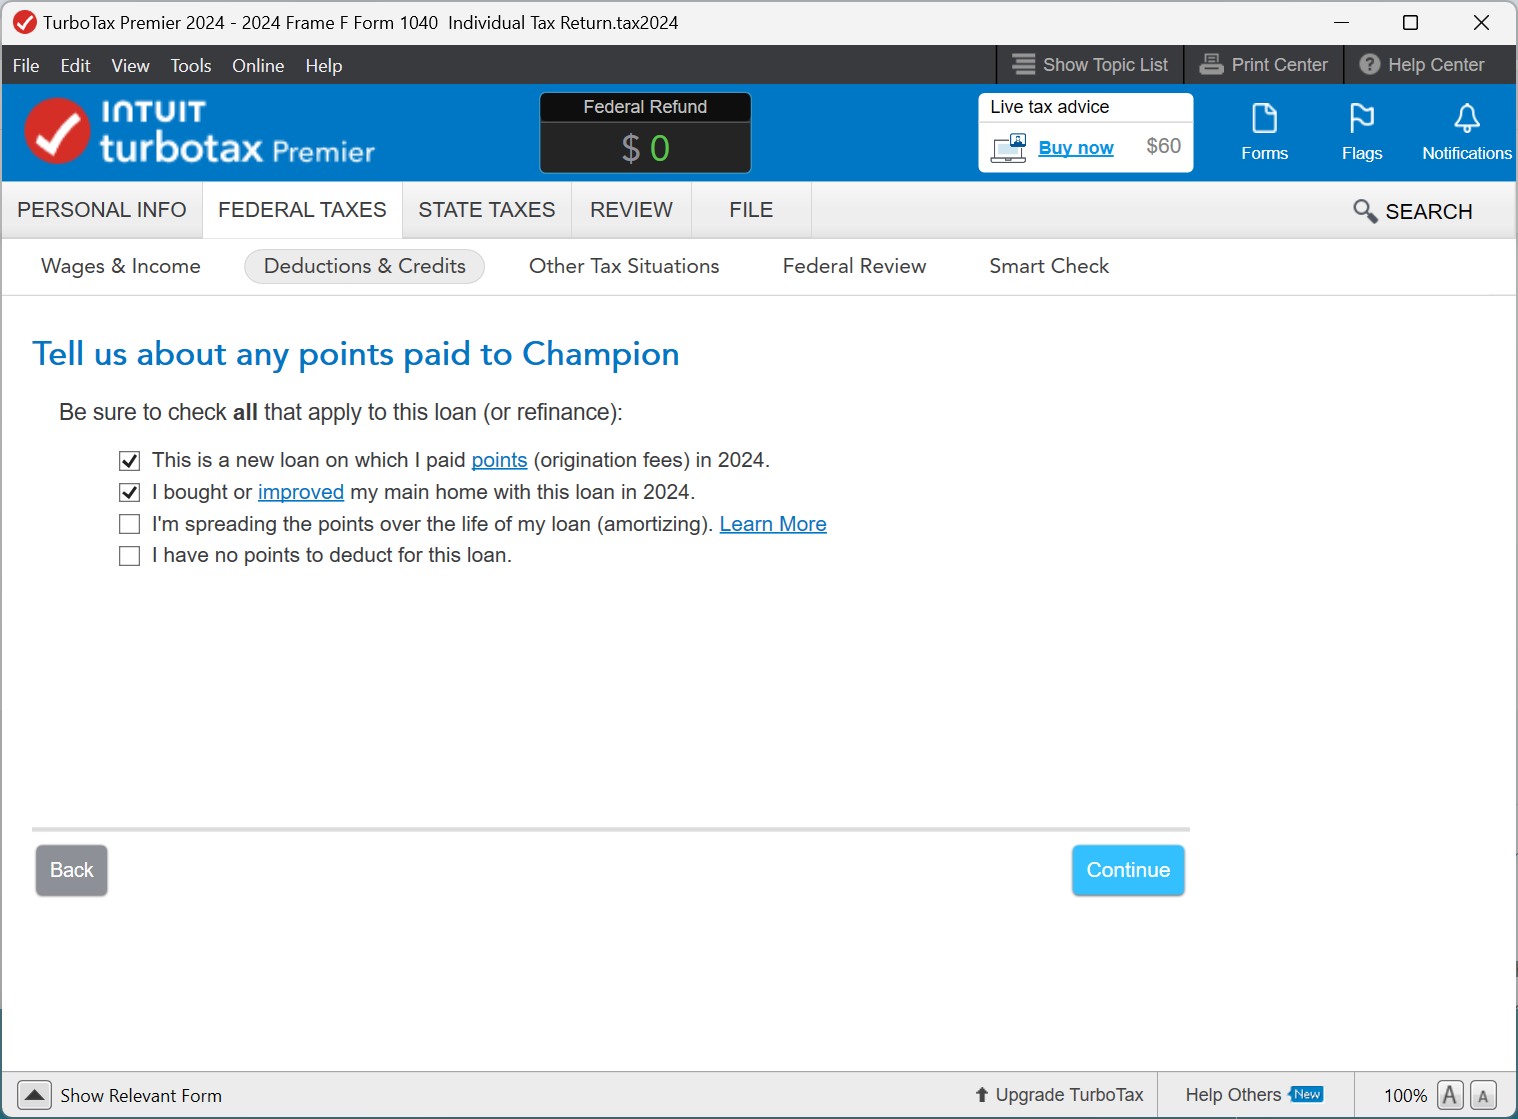The image size is (1518, 1119).
Task: Open the Review tab
Action: coord(632,210)
